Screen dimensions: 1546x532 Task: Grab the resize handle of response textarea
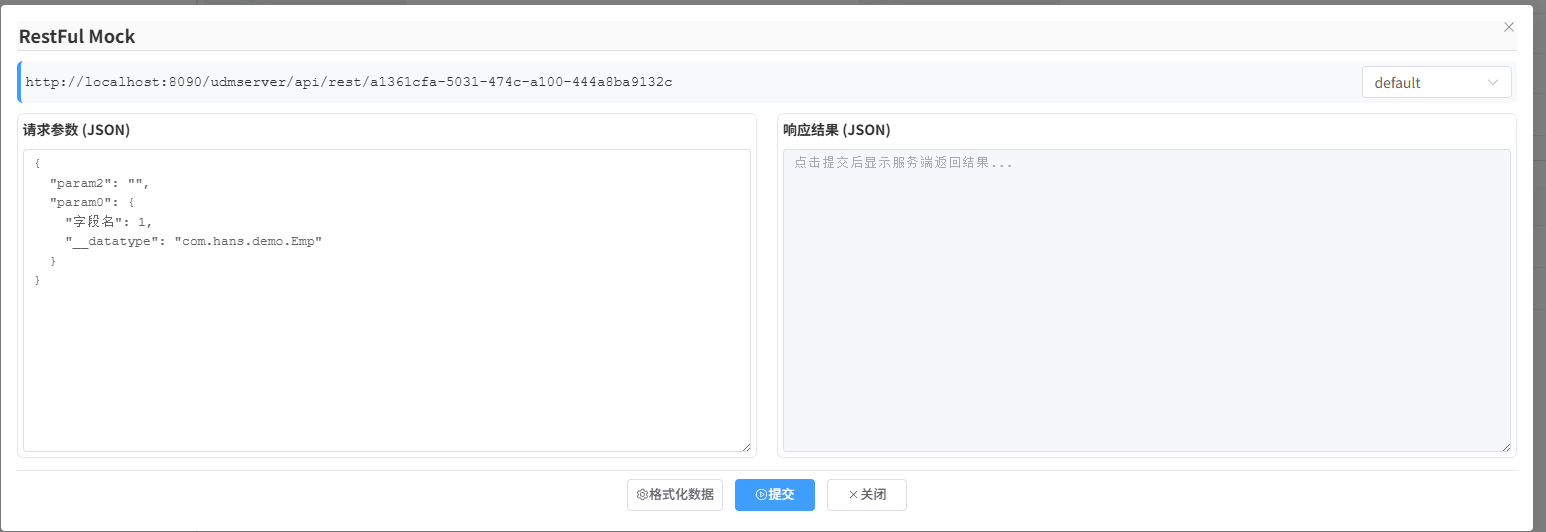[1505, 446]
